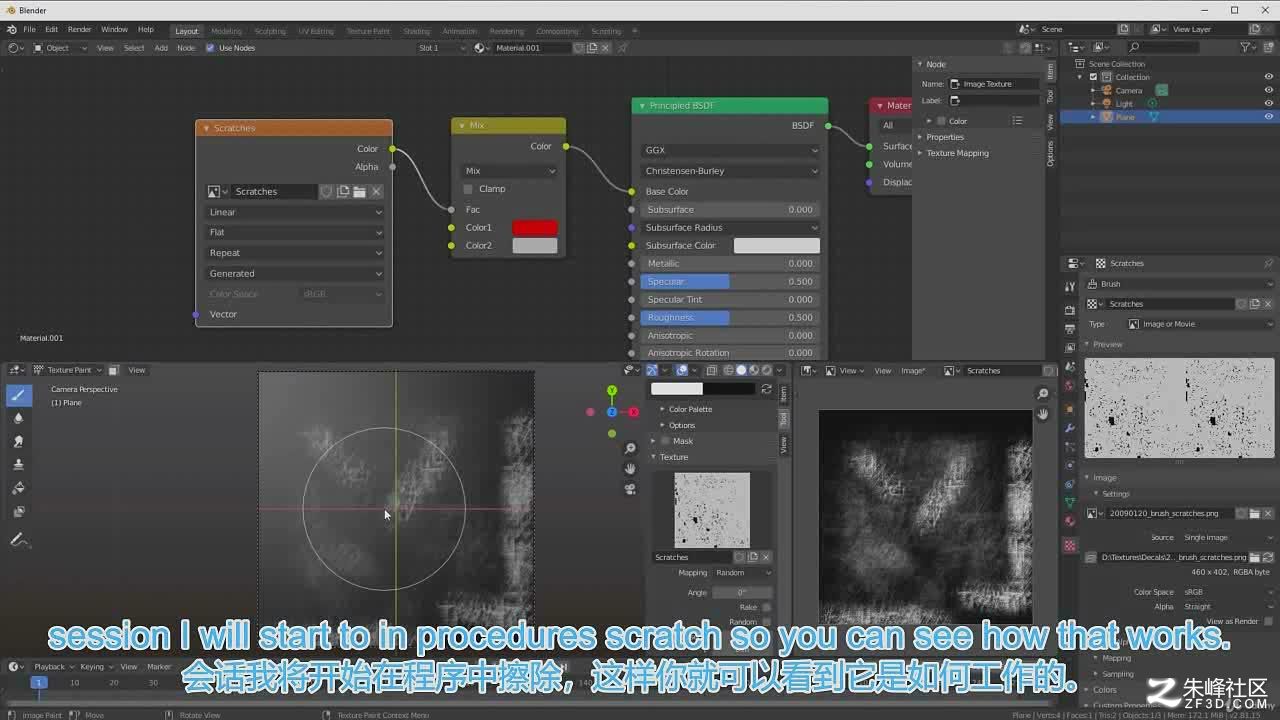Toggle Collection visibility eye in outliner

pos(1269,77)
